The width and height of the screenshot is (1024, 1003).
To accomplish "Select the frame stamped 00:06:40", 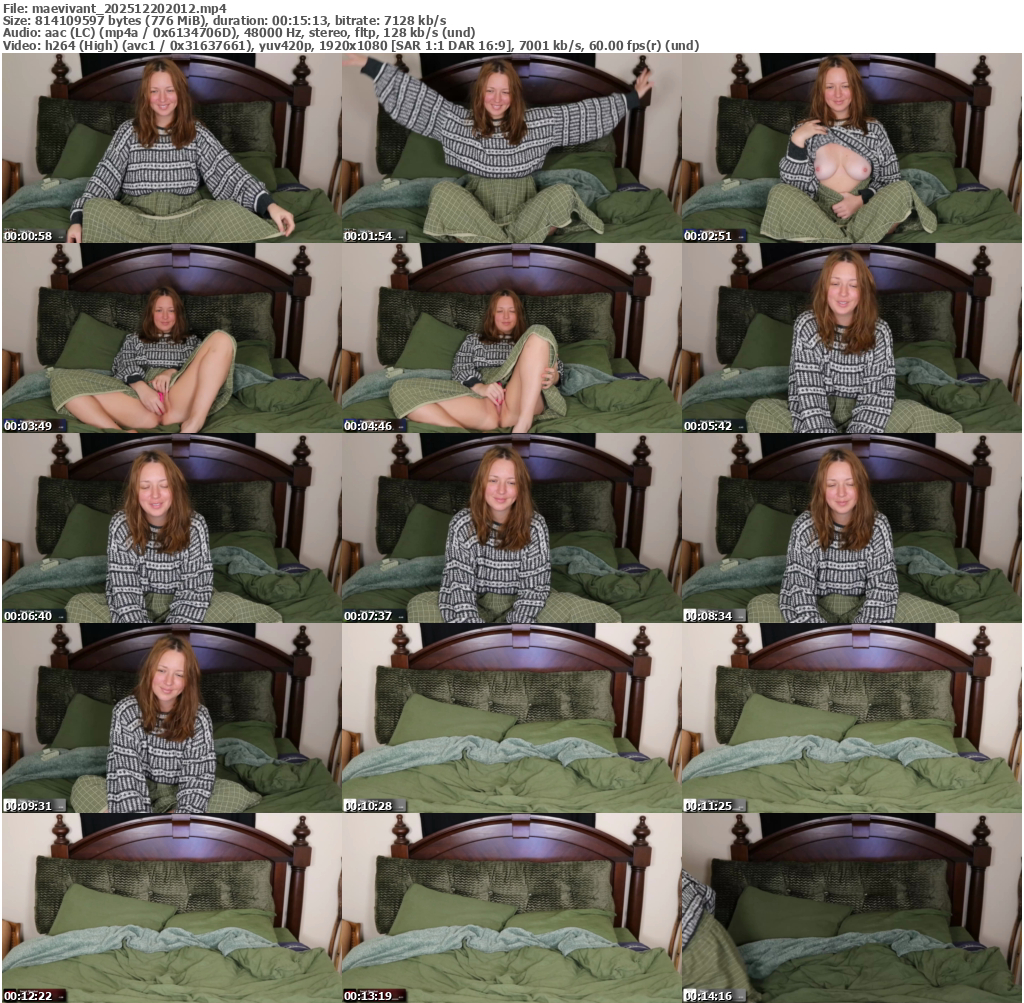I will click(171, 528).
